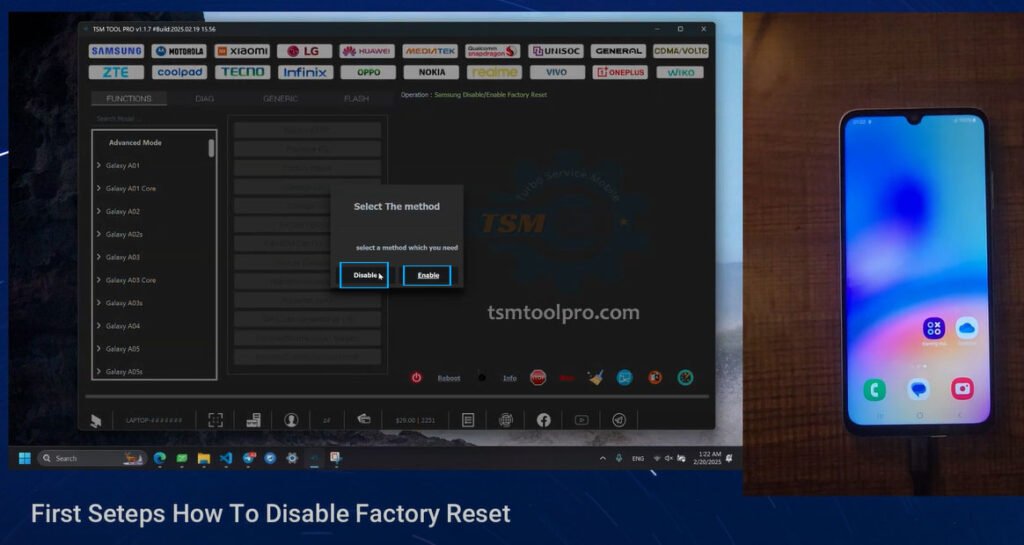Select the Wiko brand logo
The image size is (1024, 545).
click(680, 72)
